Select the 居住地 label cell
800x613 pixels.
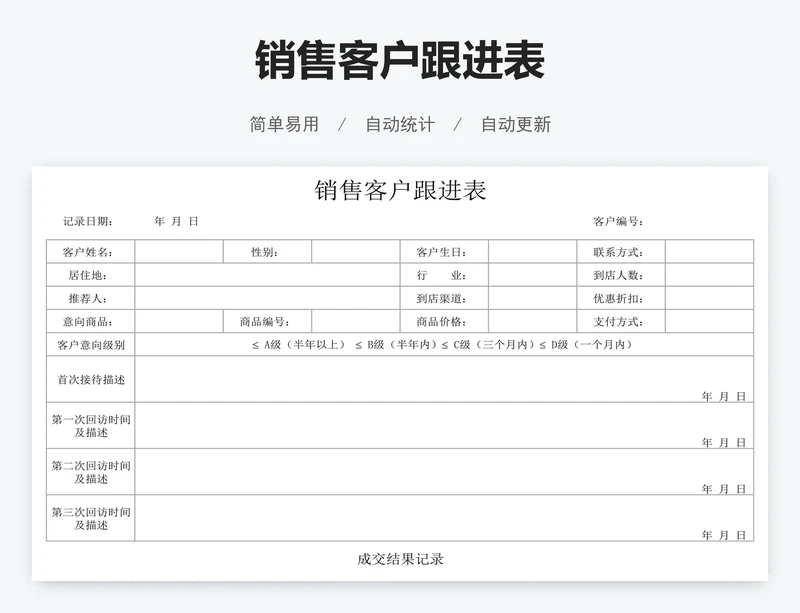(x=90, y=275)
